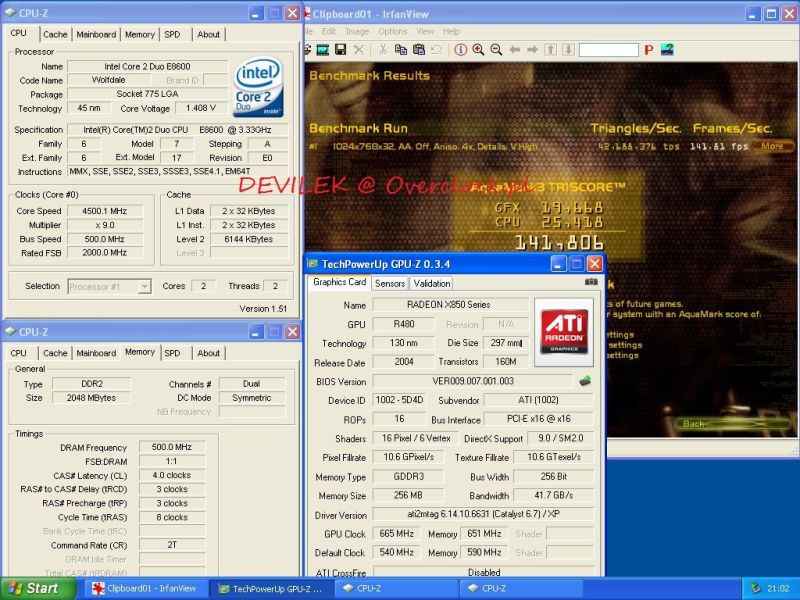The height and width of the screenshot is (600, 800).
Task: Click the Save floppy disk icon in IrfanView
Action: click(x=340, y=49)
